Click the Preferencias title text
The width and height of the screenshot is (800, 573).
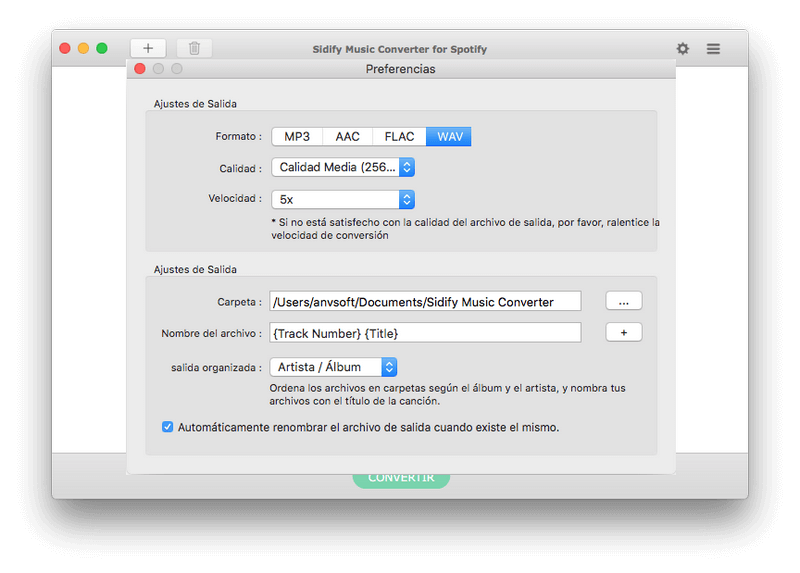pos(401,69)
